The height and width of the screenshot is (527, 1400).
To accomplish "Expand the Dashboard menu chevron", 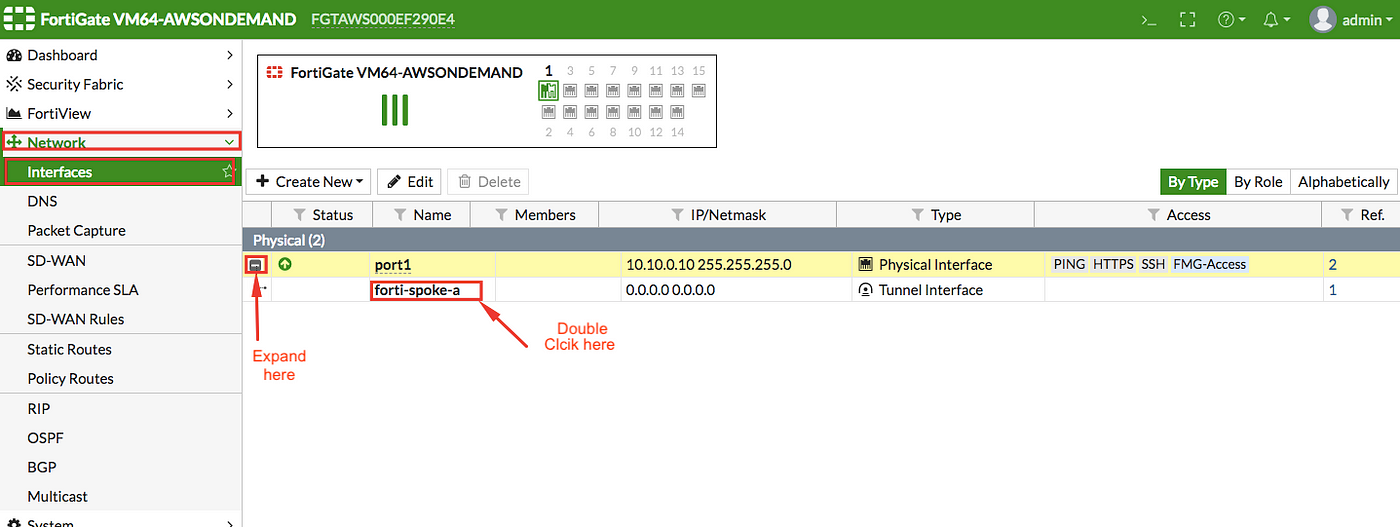I will [230, 55].
